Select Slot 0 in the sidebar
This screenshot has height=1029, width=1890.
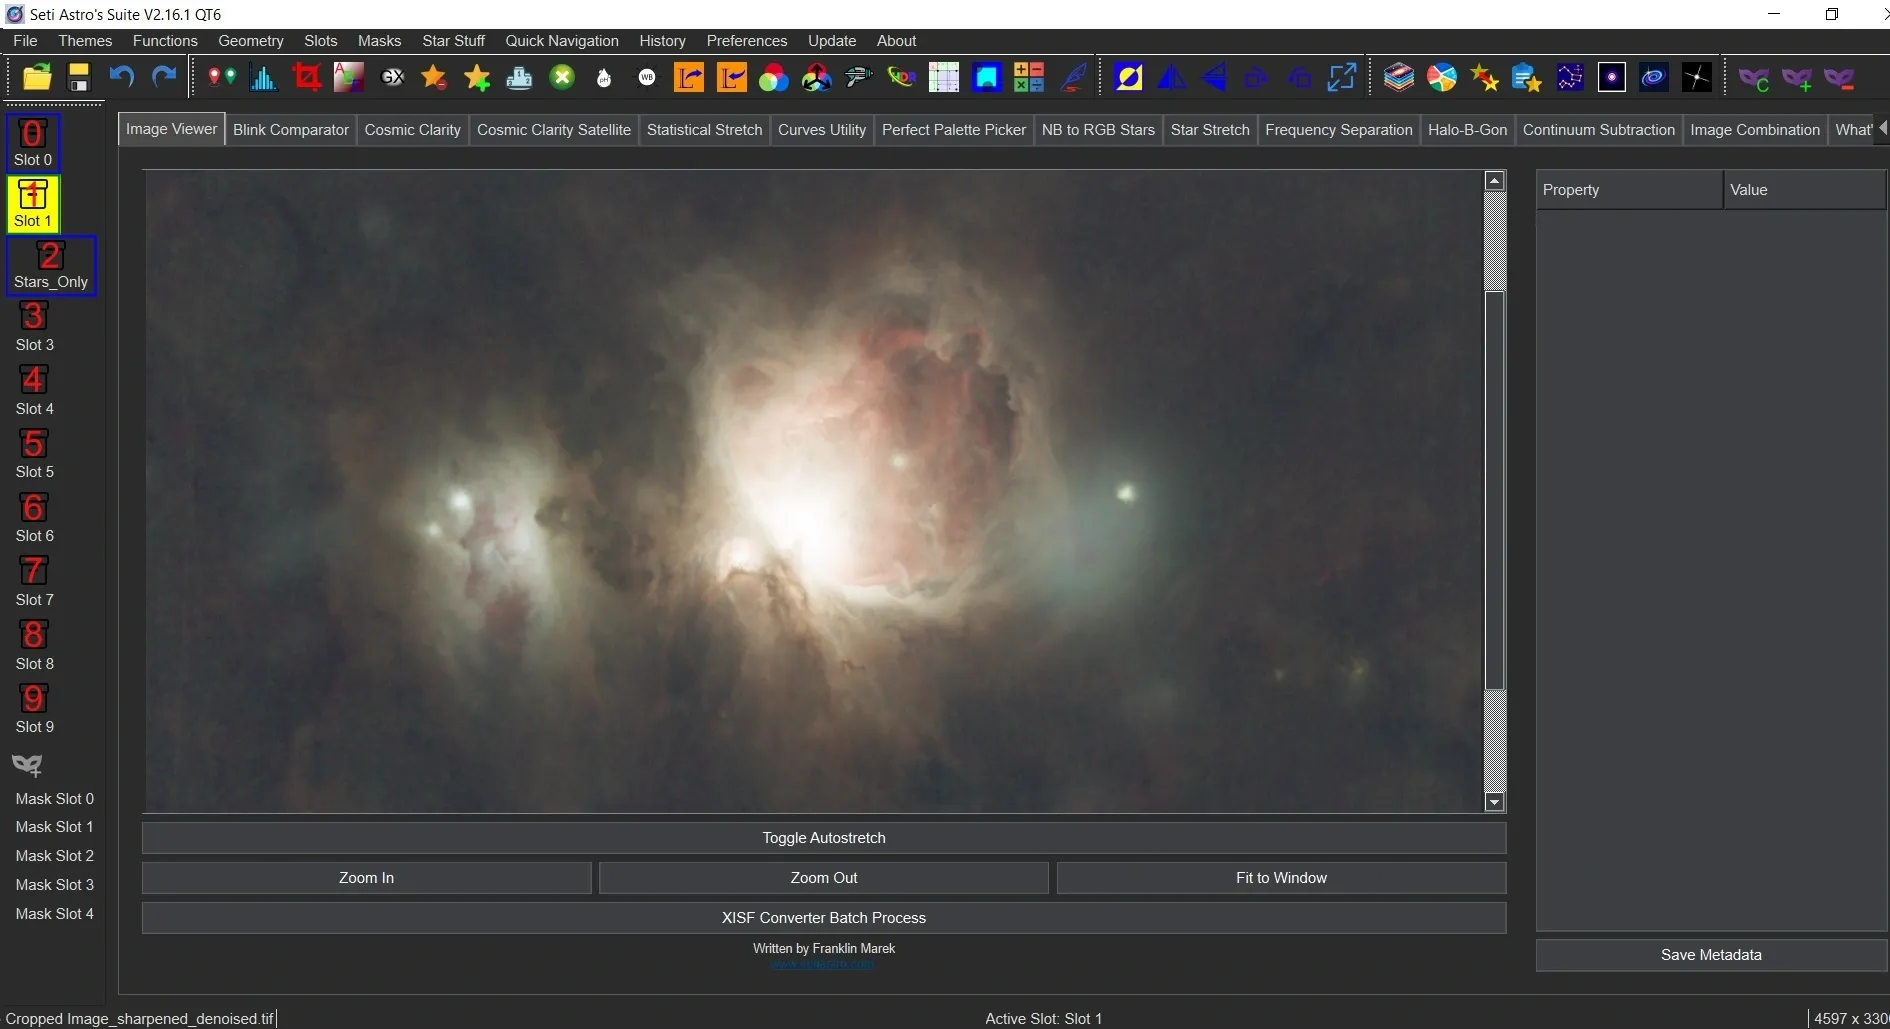33,142
